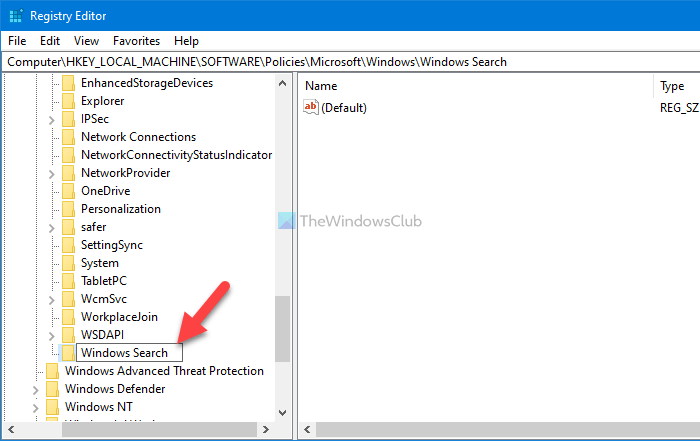
Task: Click the Registry Editor app icon in title bar
Action: click(16, 16)
